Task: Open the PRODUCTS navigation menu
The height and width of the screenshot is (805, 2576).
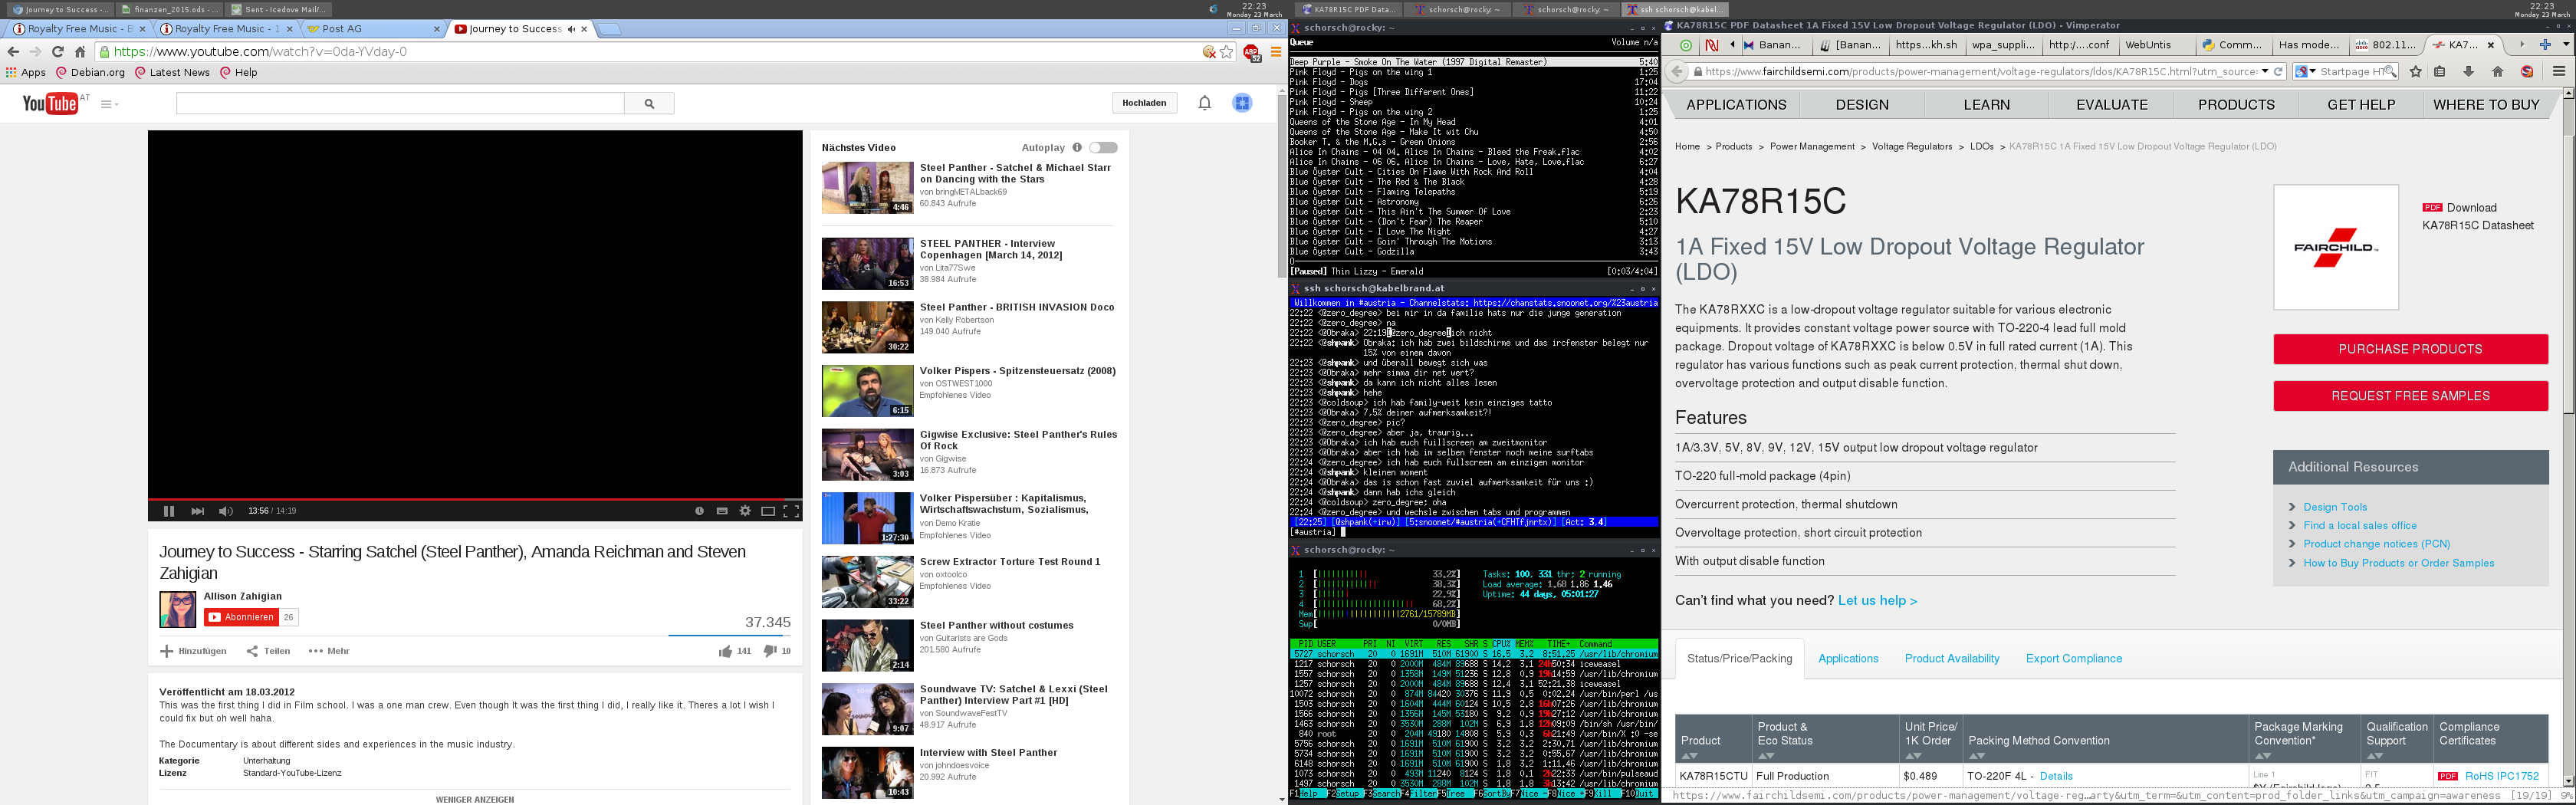Action: pyautogui.click(x=2236, y=105)
